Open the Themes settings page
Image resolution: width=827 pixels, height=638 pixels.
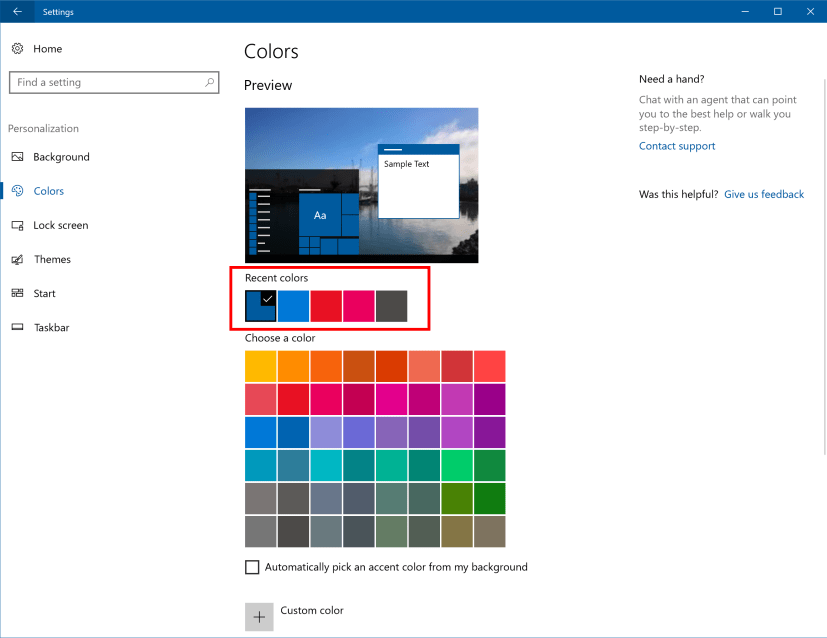click(x=54, y=259)
